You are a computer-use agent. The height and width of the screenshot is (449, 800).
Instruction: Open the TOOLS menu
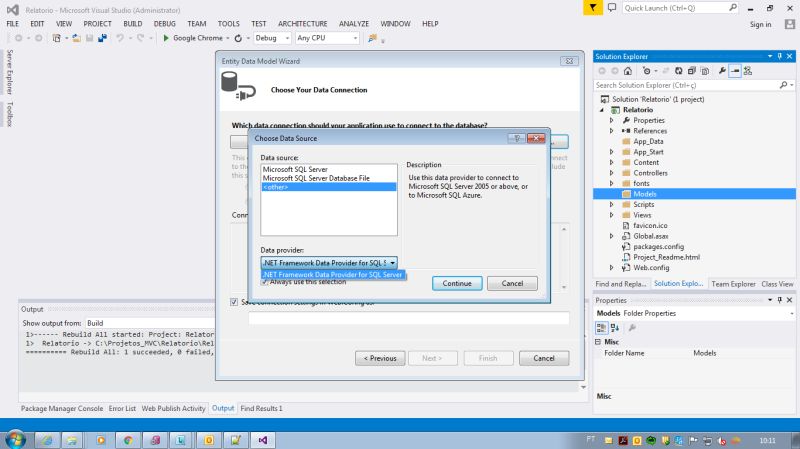pos(229,24)
